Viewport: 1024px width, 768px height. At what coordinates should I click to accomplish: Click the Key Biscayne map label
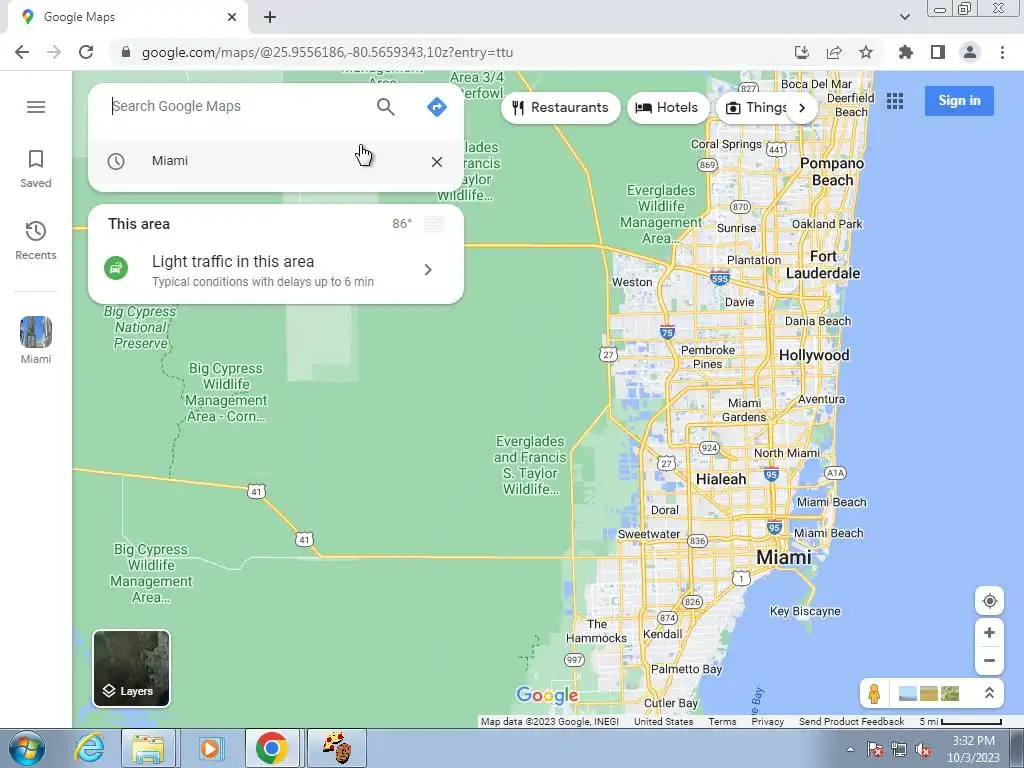tap(805, 611)
